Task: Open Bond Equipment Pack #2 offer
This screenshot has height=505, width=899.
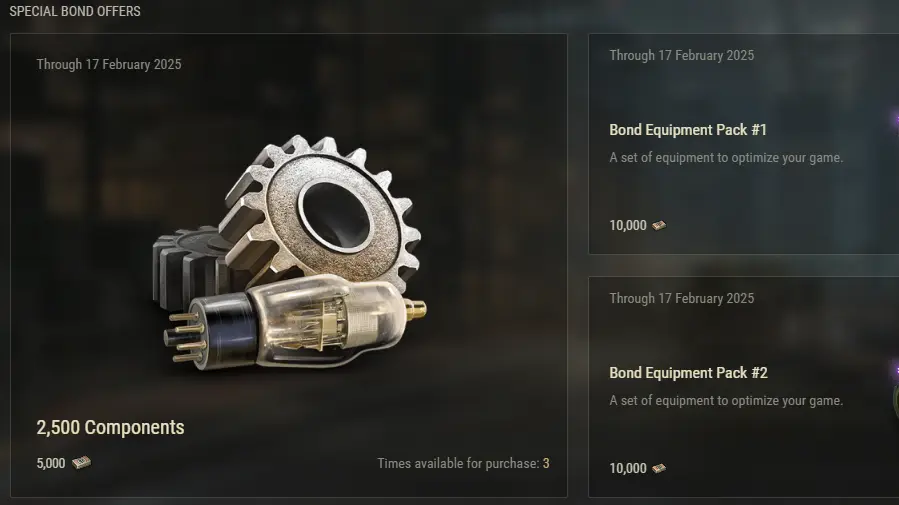Action: click(688, 373)
